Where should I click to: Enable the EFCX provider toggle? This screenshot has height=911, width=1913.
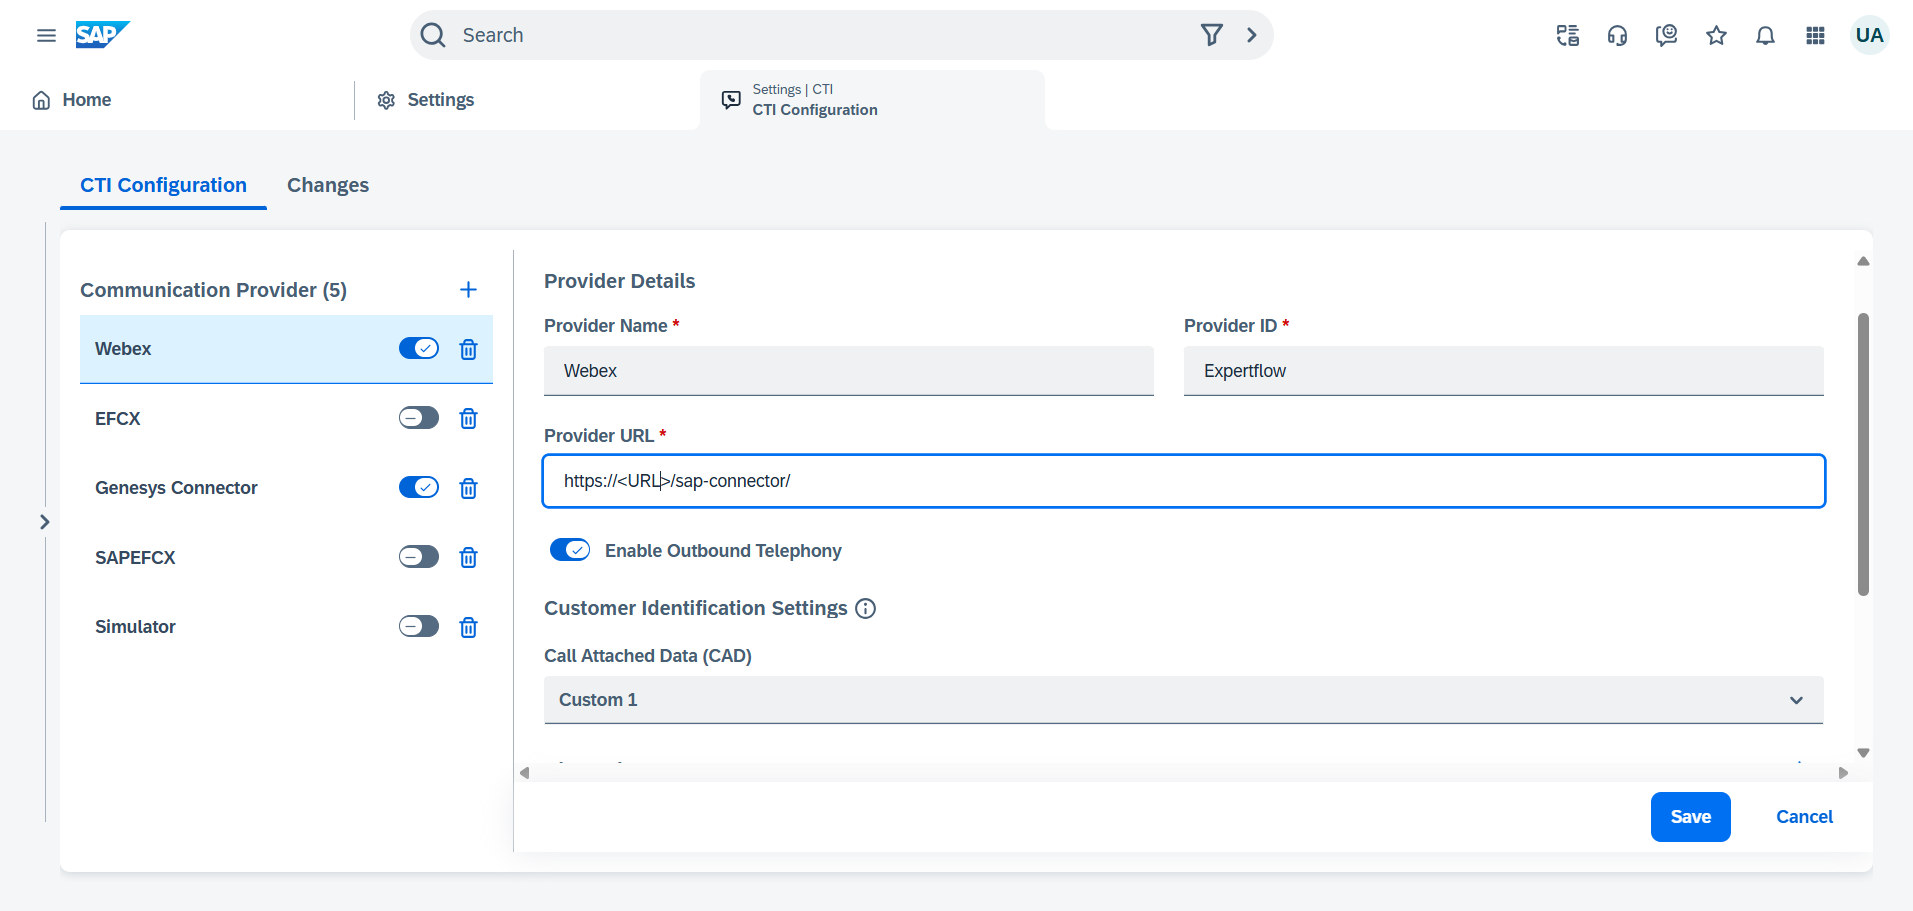tap(418, 418)
